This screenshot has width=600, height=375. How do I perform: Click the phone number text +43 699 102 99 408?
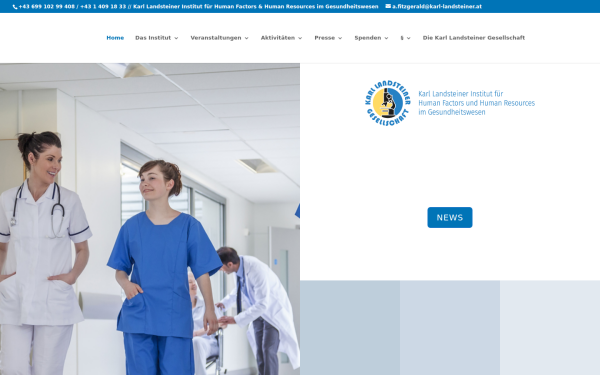(x=47, y=7)
